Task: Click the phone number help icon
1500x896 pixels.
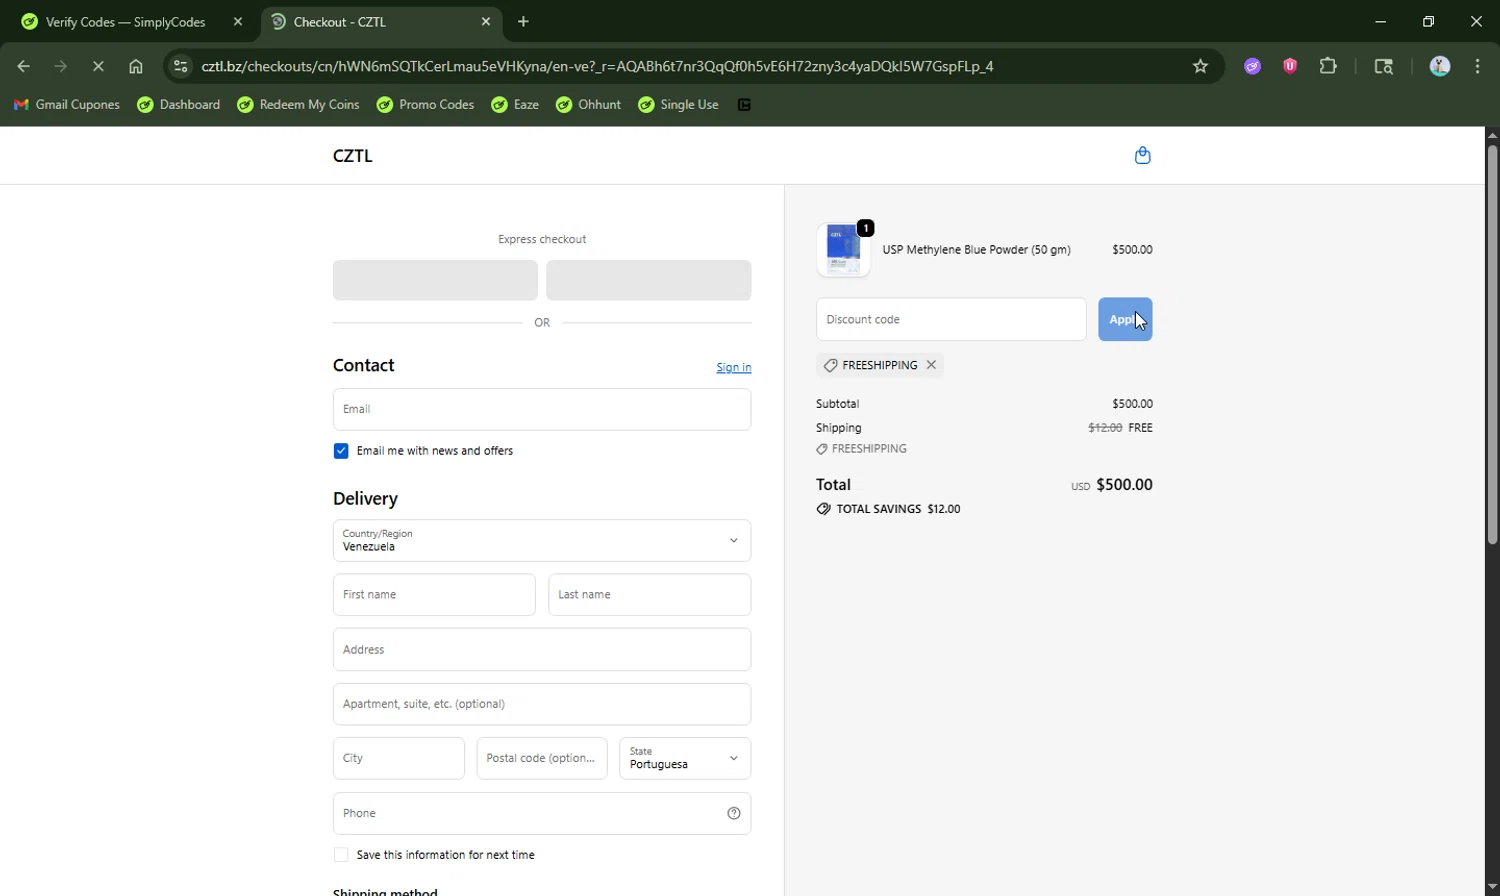Action: (x=734, y=813)
